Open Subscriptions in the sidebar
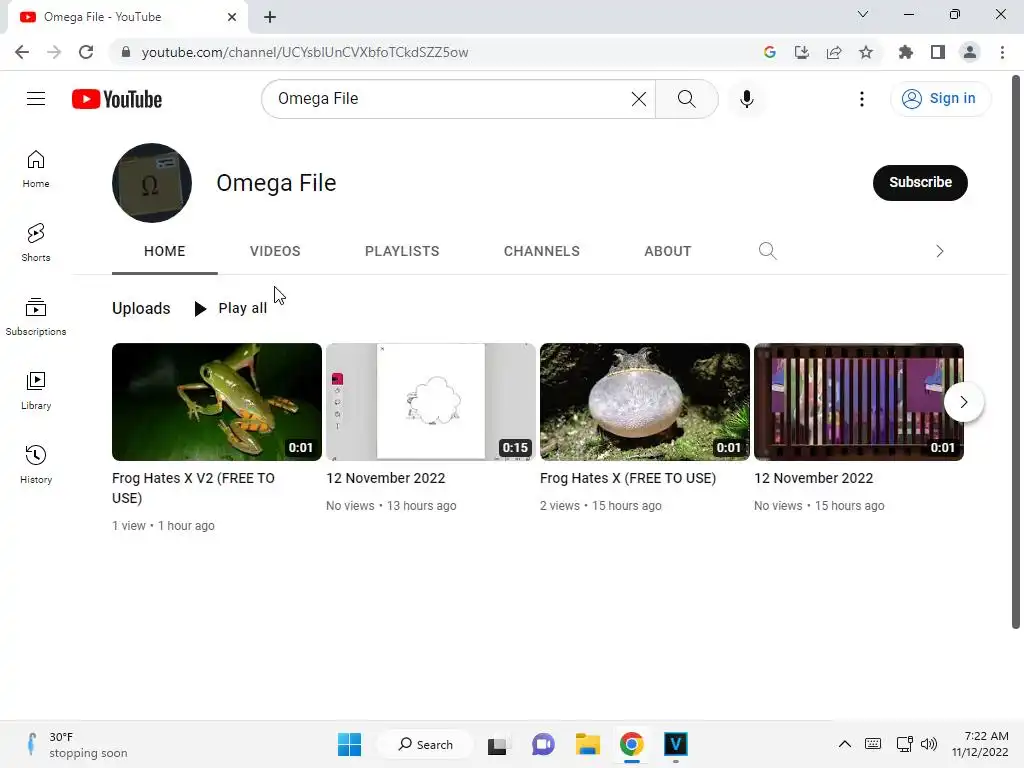The image size is (1024, 768). (36, 317)
